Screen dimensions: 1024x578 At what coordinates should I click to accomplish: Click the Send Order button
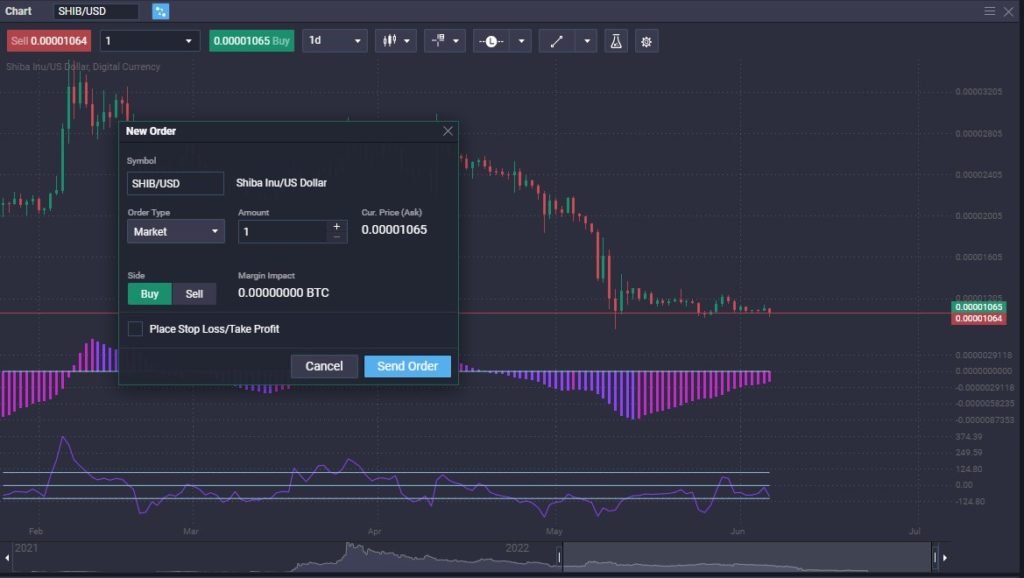[407, 366]
